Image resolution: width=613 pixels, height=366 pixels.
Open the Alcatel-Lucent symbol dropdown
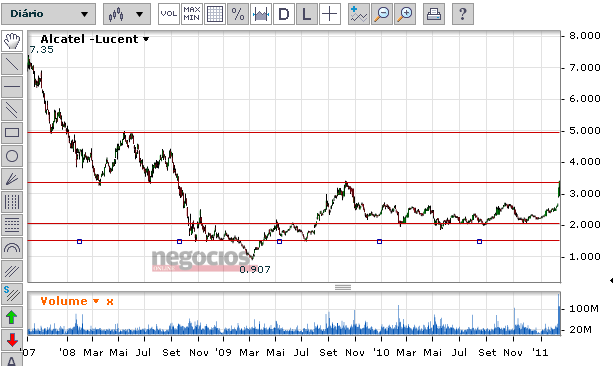pyautogui.click(x=146, y=39)
